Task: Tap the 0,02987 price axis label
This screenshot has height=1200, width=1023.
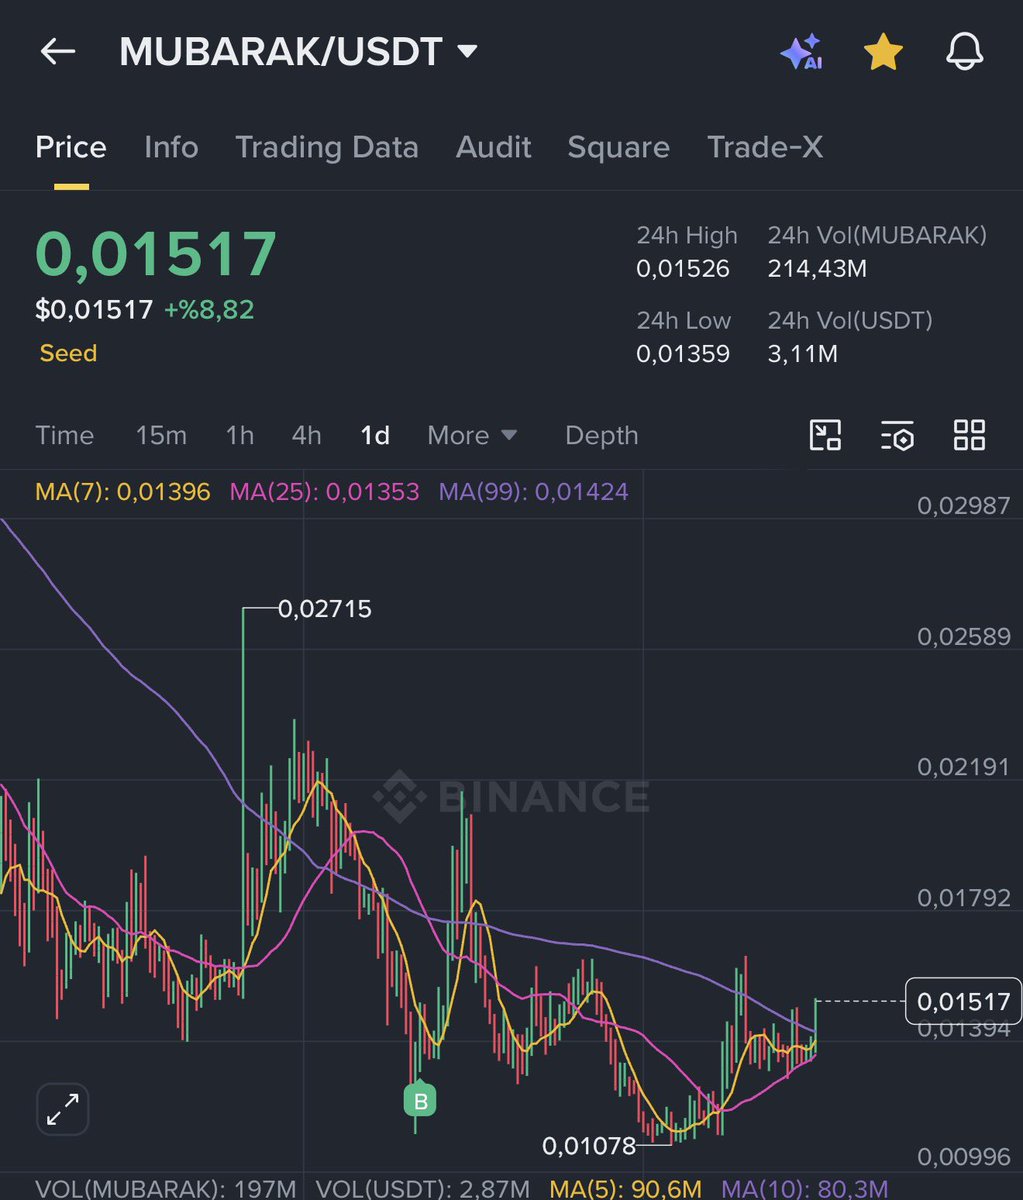Action: [964, 506]
